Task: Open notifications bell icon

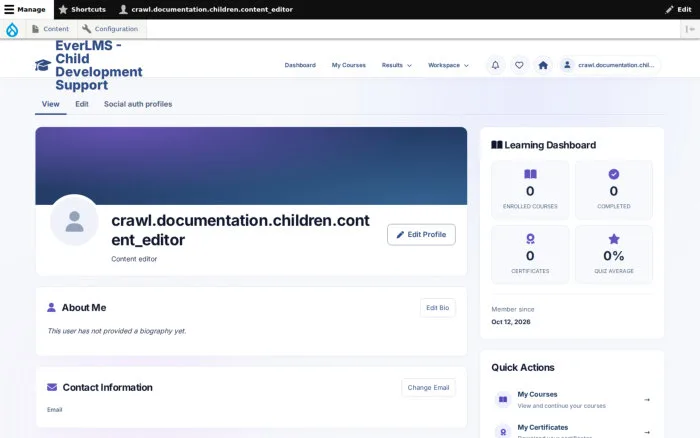Action: pyautogui.click(x=496, y=65)
